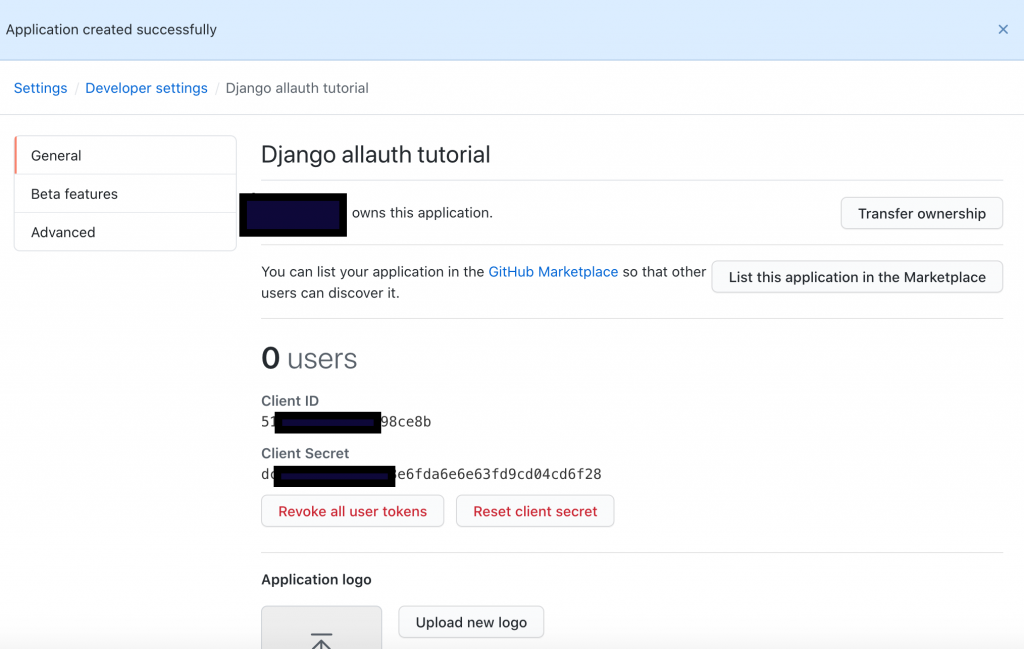This screenshot has height=649, width=1024.
Task: Click List this application in the Marketplace
Action: [857, 277]
